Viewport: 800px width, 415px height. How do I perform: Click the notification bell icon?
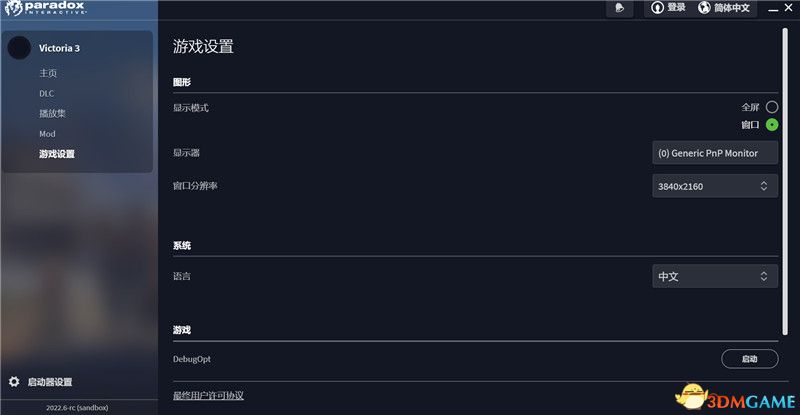[621, 8]
